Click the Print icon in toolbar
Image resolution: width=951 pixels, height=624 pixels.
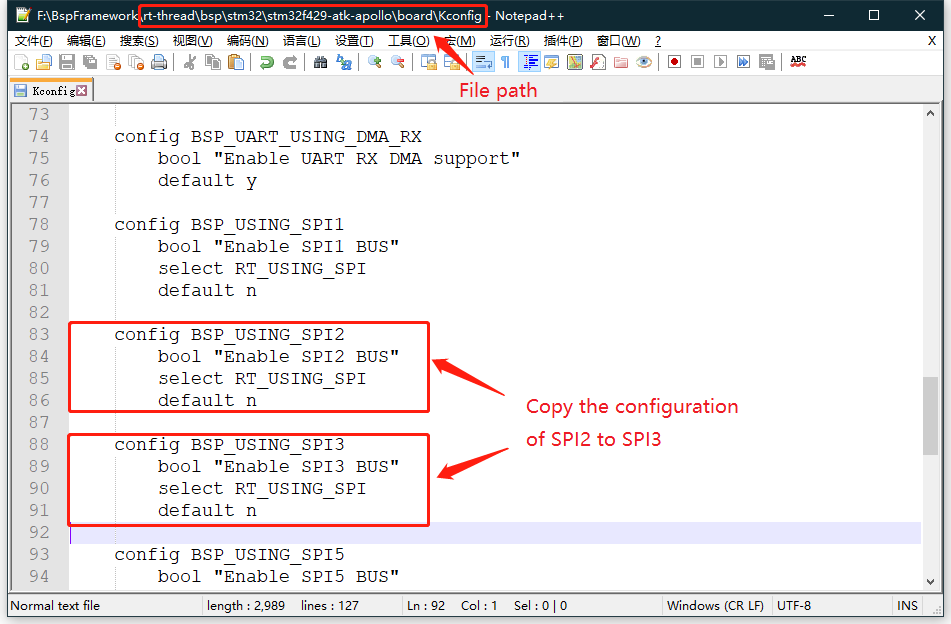click(x=159, y=62)
